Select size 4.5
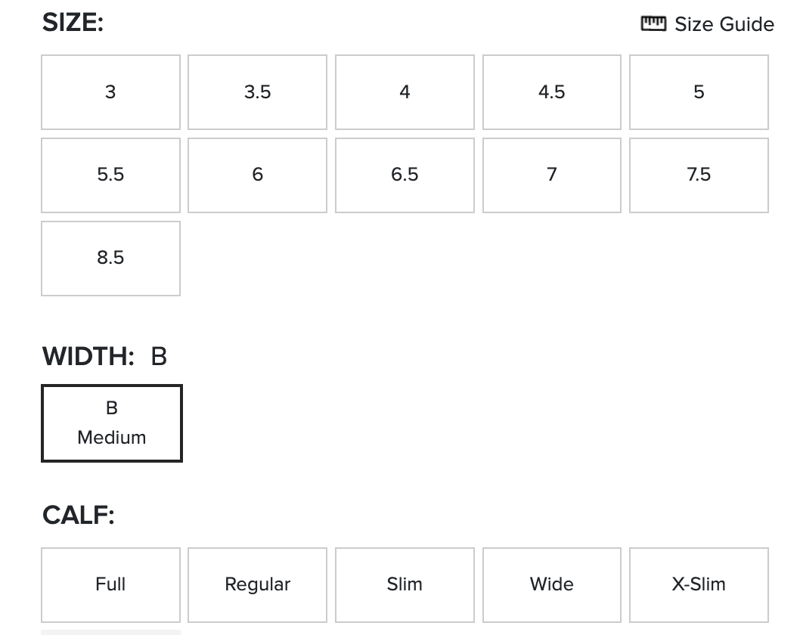800x635 pixels. [551, 92]
